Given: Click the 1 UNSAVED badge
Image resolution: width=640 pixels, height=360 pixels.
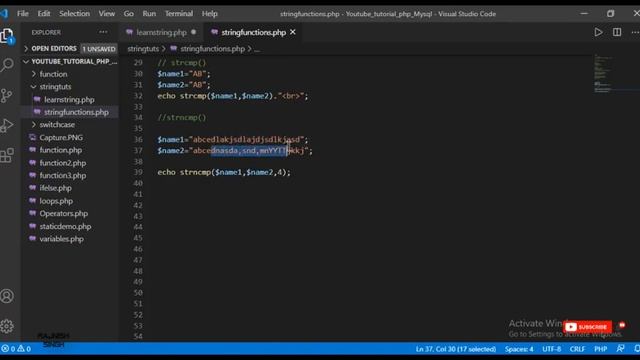Looking at the screenshot, I should click(x=99, y=49).
